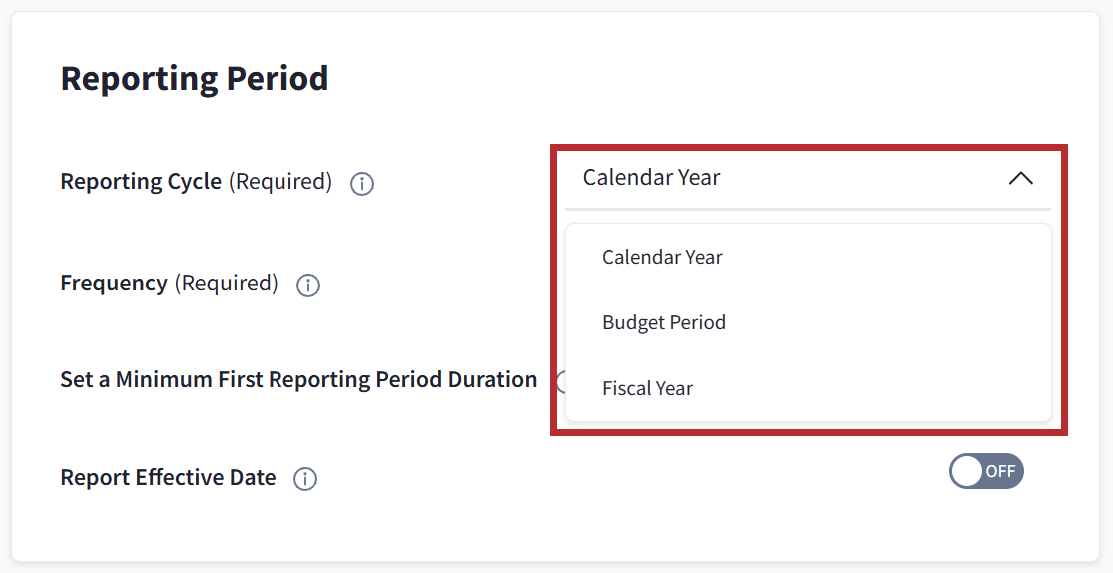The width and height of the screenshot is (1113, 573).
Task: Click the Reporting Period heading
Action: [x=194, y=78]
